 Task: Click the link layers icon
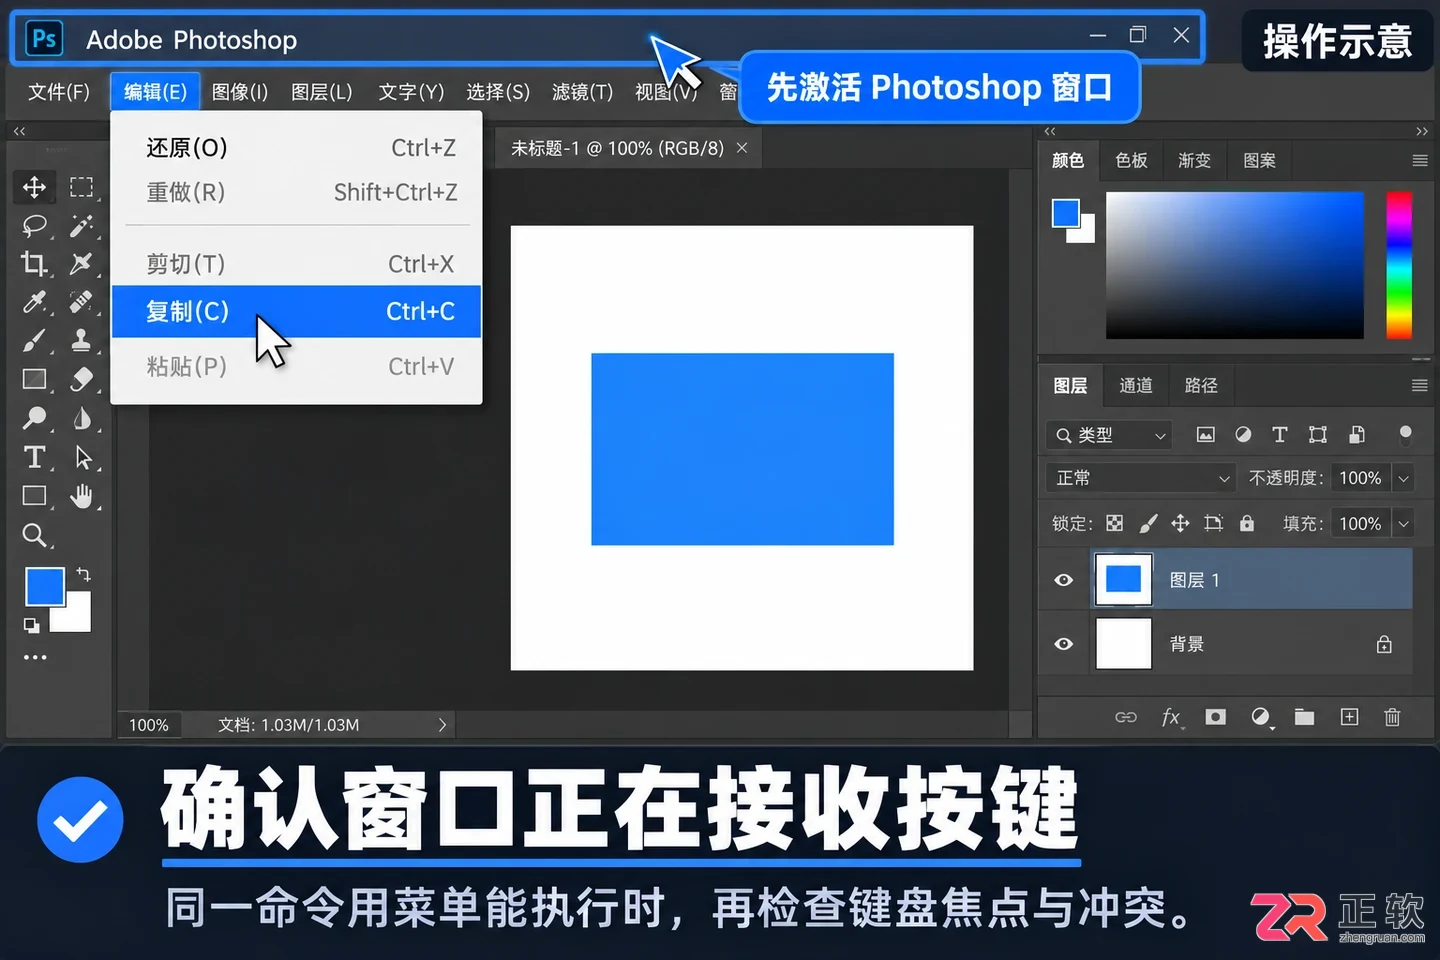click(1126, 717)
